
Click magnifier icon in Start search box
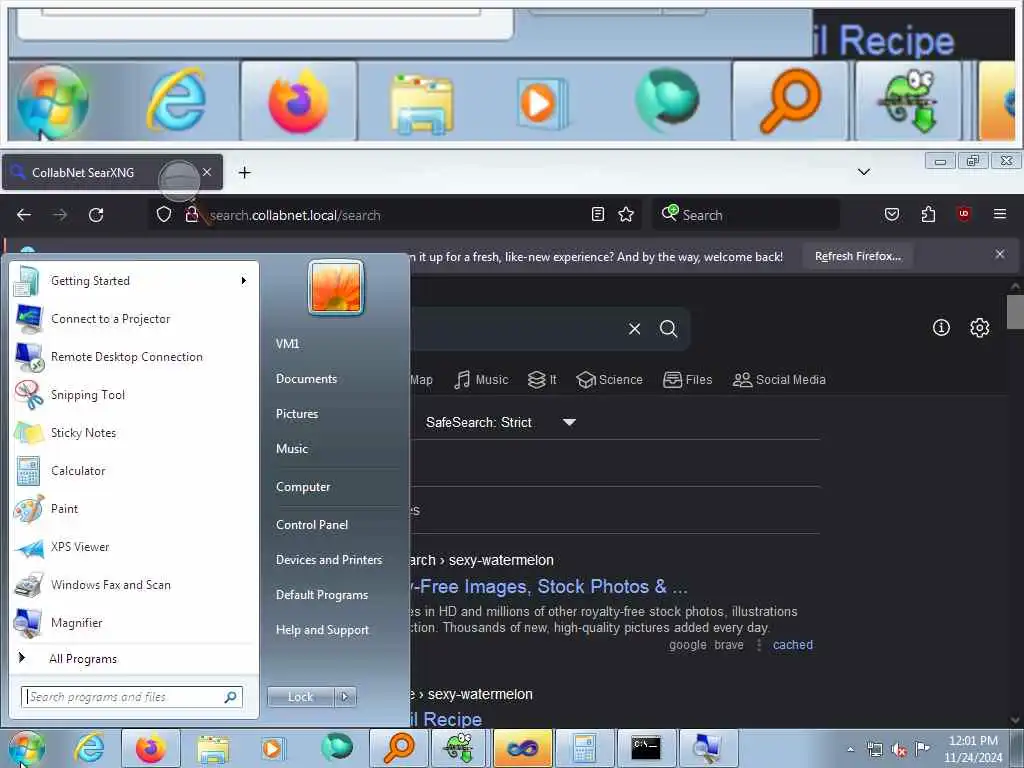coord(231,697)
